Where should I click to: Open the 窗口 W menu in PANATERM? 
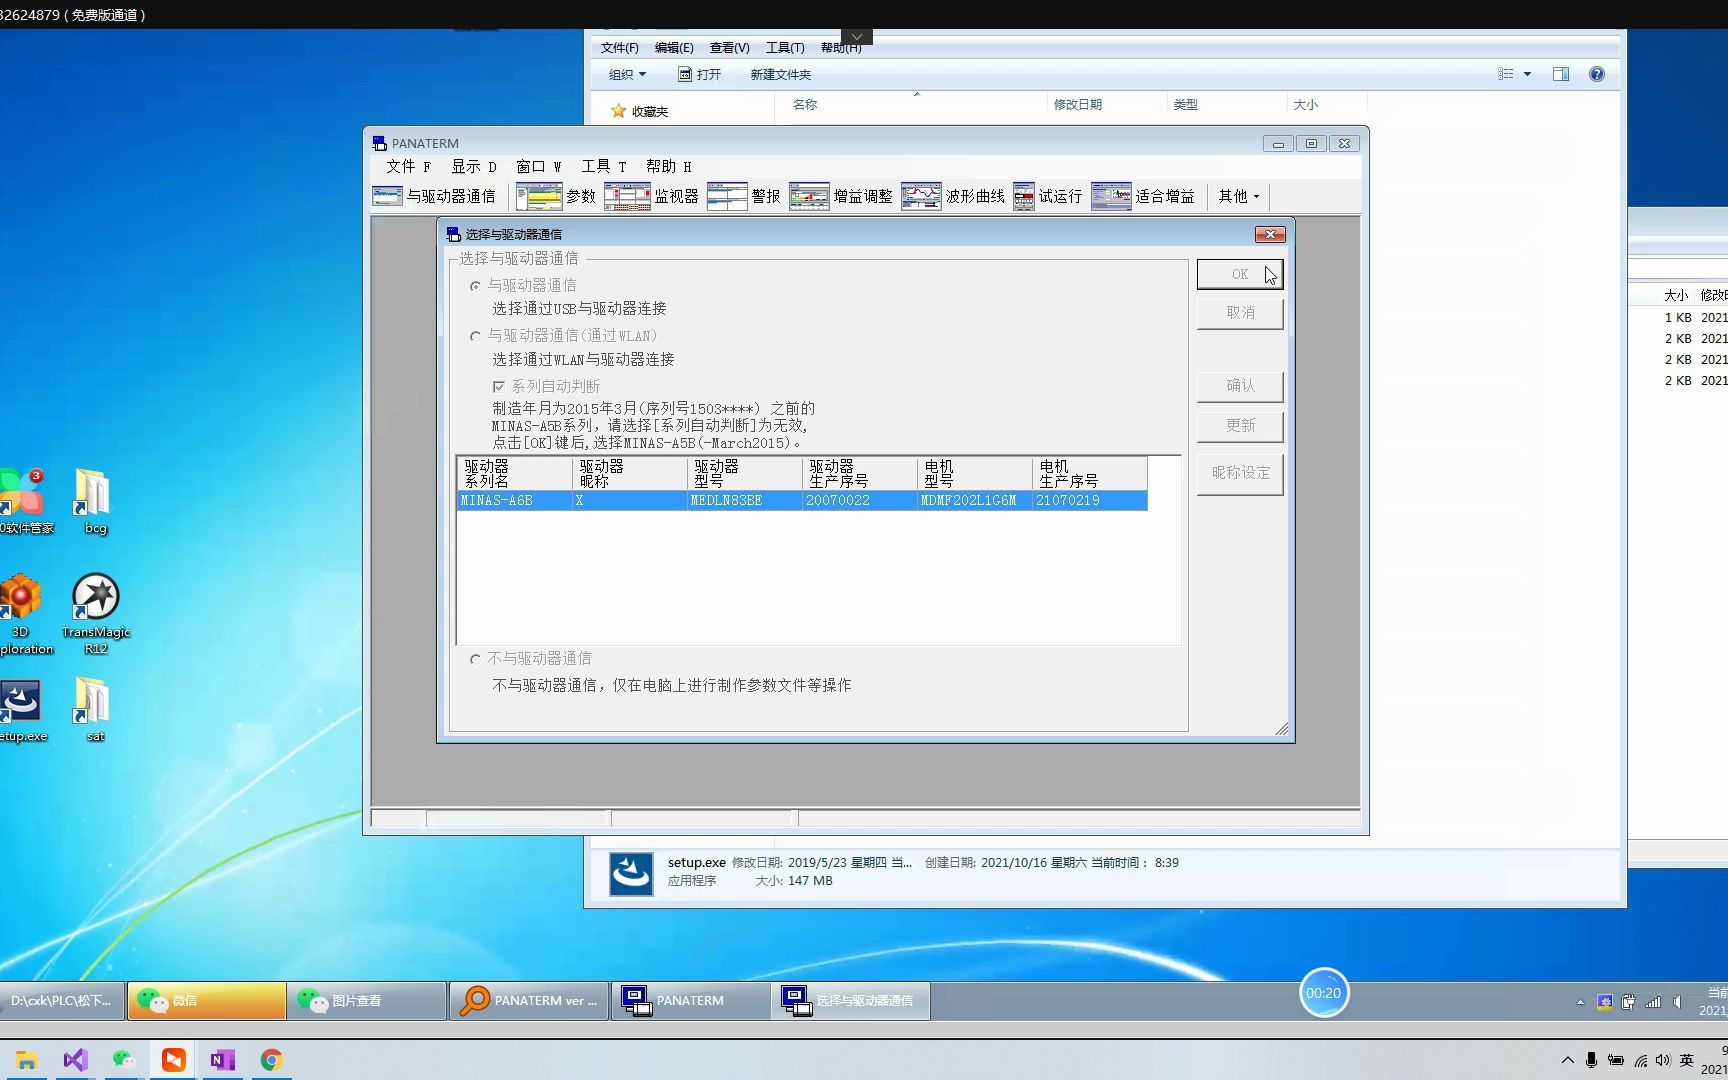pyautogui.click(x=538, y=167)
